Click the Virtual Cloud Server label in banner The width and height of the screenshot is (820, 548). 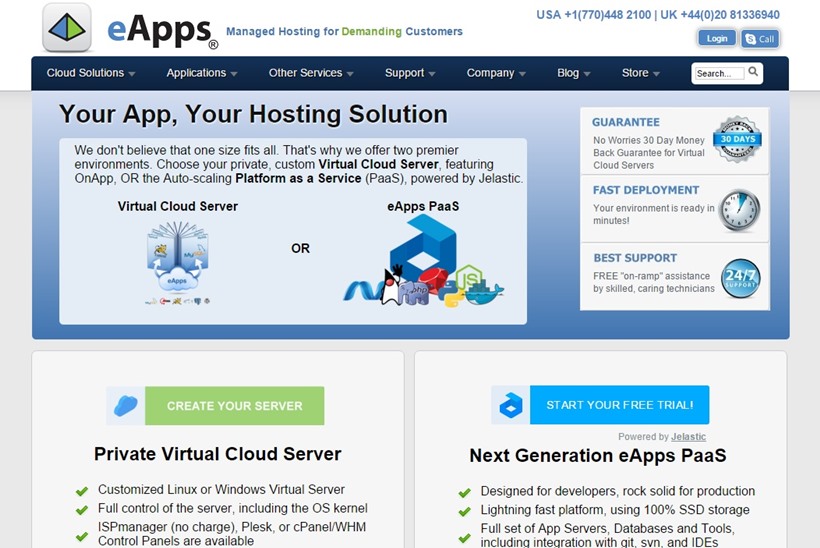tap(178, 207)
